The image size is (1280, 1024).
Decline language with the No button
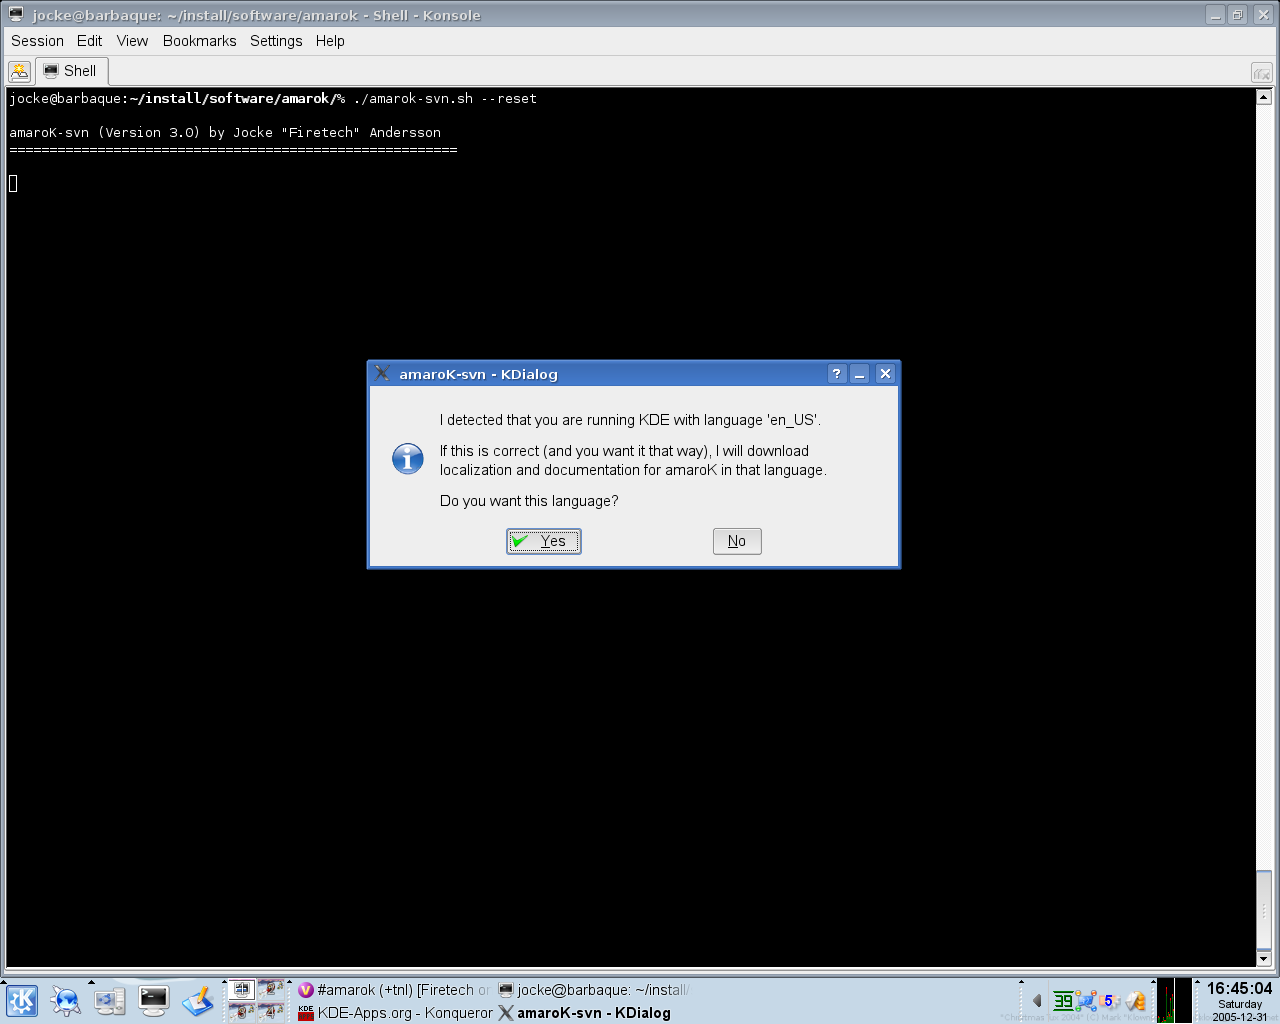pyautogui.click(x=737, y=541)
